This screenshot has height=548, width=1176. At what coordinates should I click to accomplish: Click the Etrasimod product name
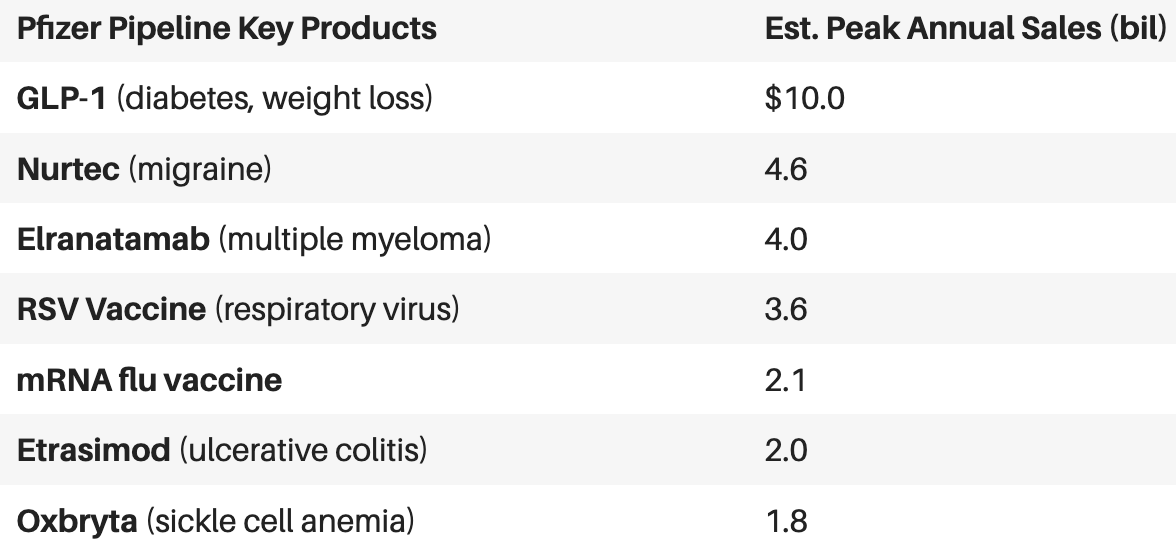coord(94,451)
